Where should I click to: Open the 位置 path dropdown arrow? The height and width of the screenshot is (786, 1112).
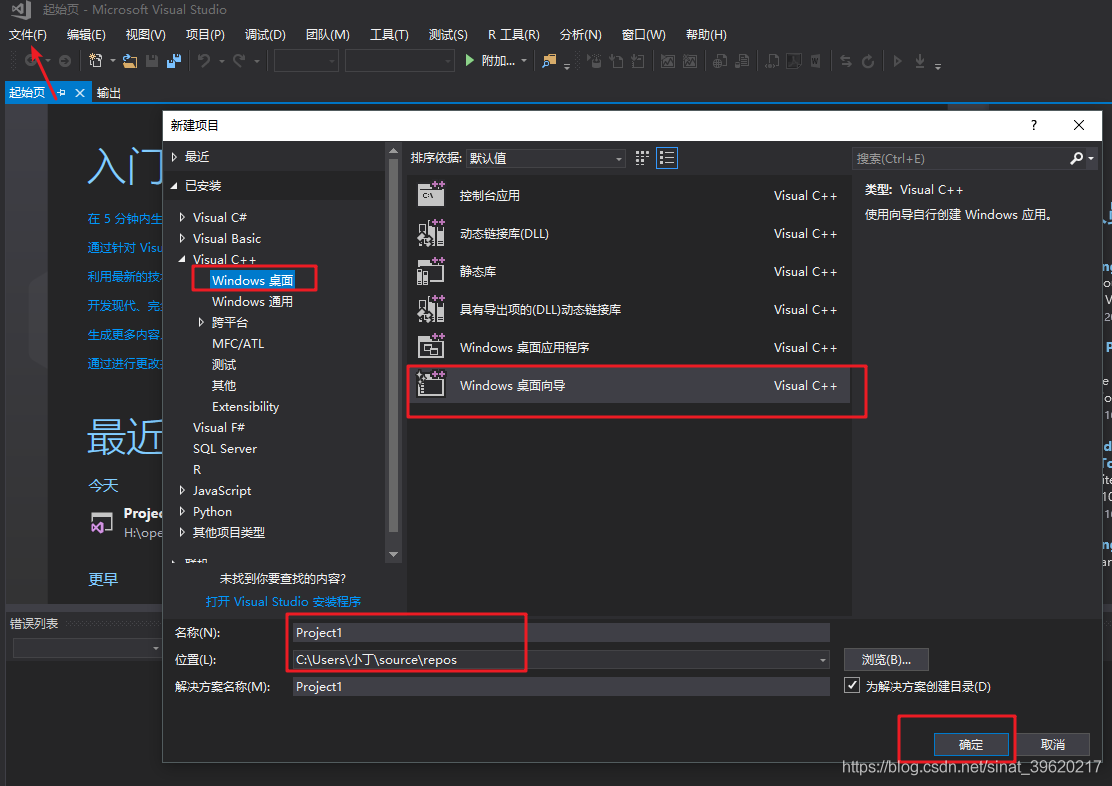tap(822, 660)
